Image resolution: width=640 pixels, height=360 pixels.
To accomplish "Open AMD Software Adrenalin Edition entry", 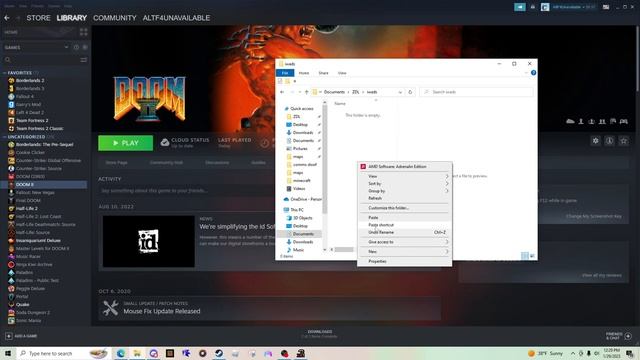I will tap(404, 167).
